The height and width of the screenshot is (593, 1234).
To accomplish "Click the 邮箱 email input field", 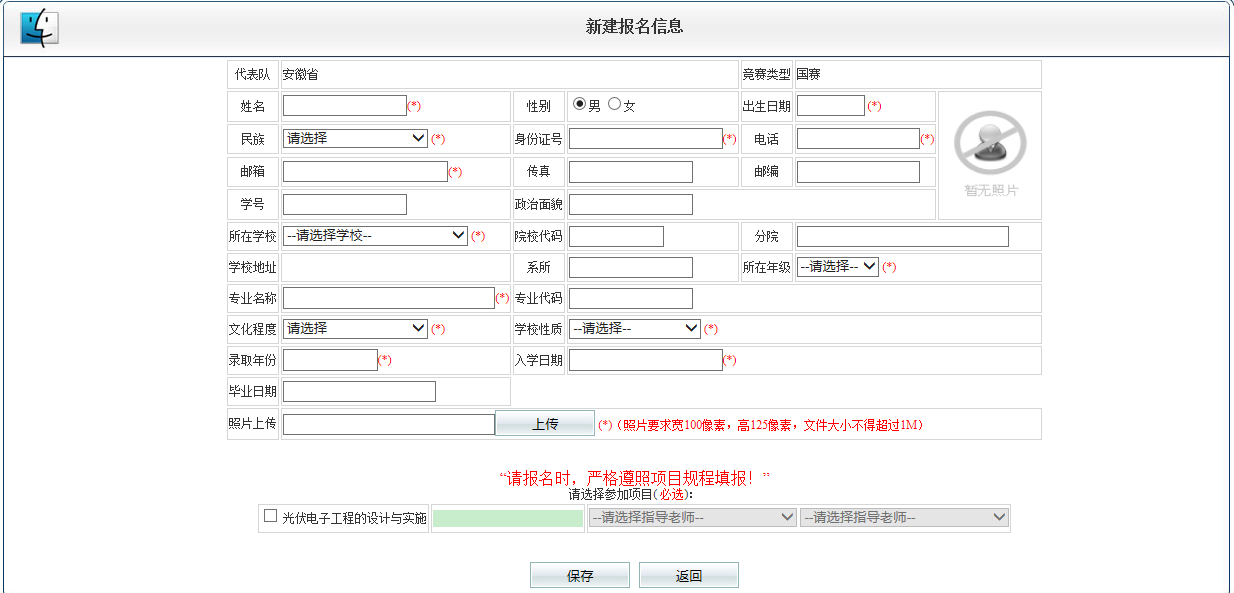I will 364,171.
